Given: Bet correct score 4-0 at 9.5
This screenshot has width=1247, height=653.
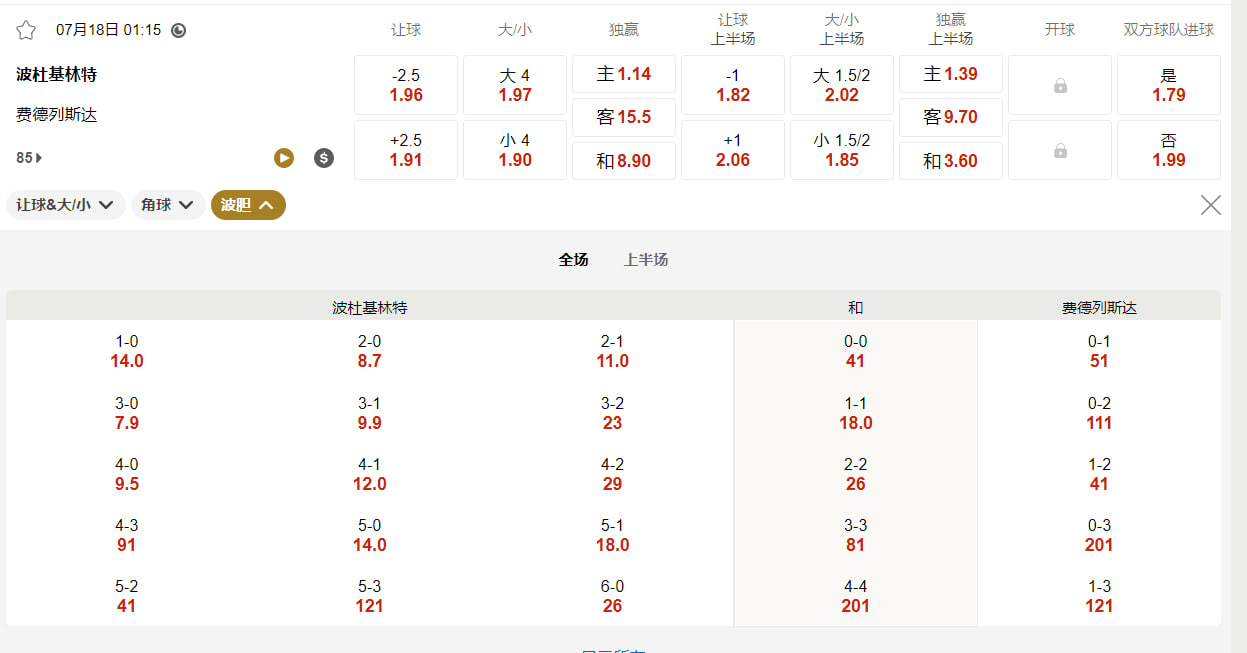Looking at the screenshot, I should pos(127,474).
